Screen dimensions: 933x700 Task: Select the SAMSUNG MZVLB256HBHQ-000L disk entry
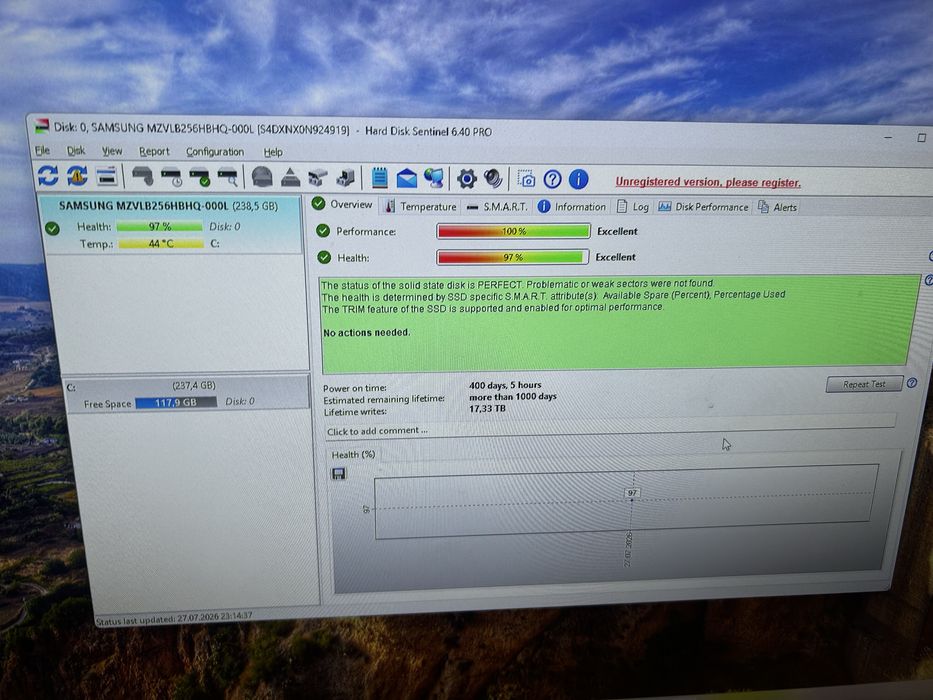click(x=170, y=225)
